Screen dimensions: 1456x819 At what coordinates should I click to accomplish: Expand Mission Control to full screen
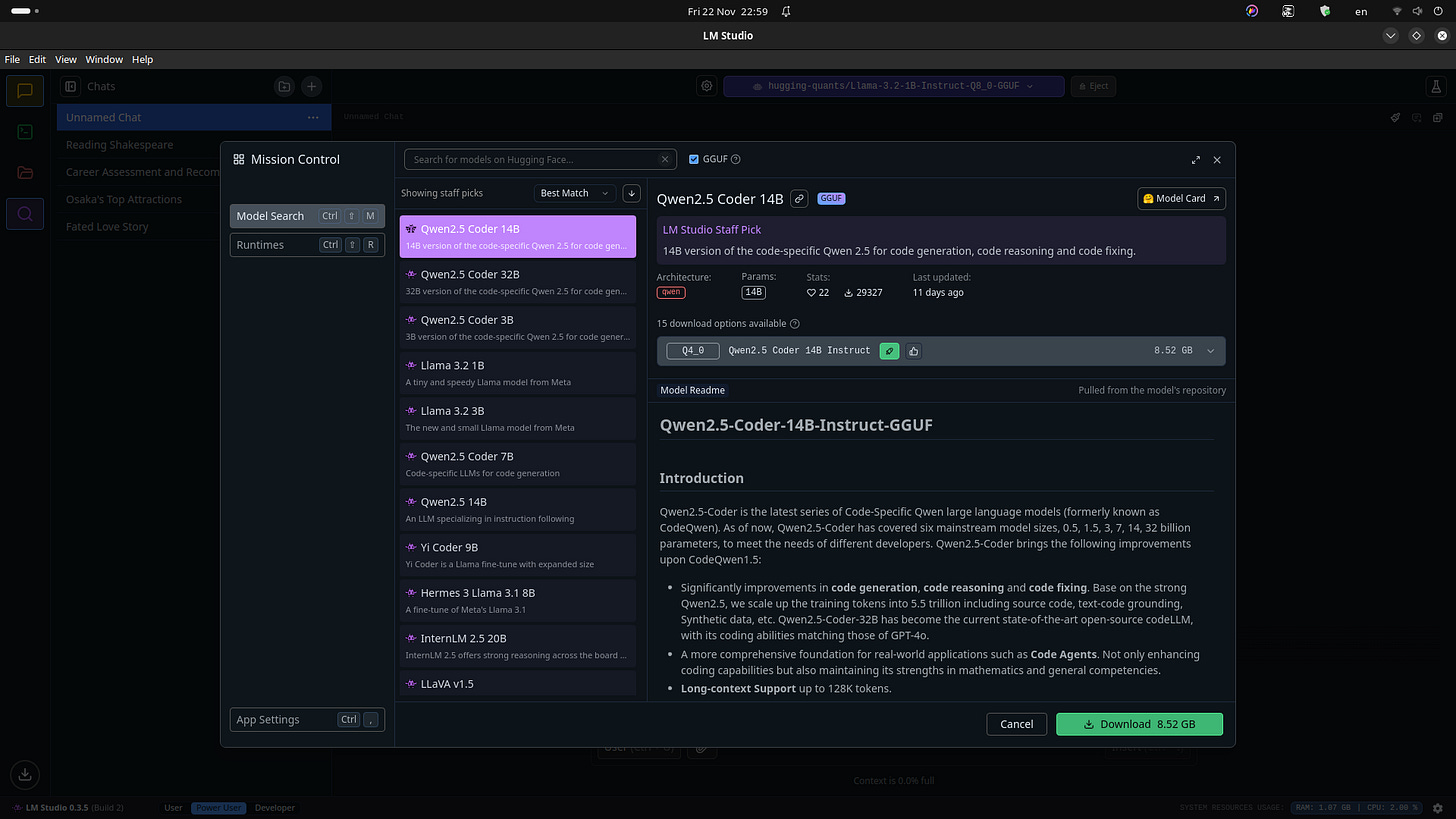coord(1196,160)
